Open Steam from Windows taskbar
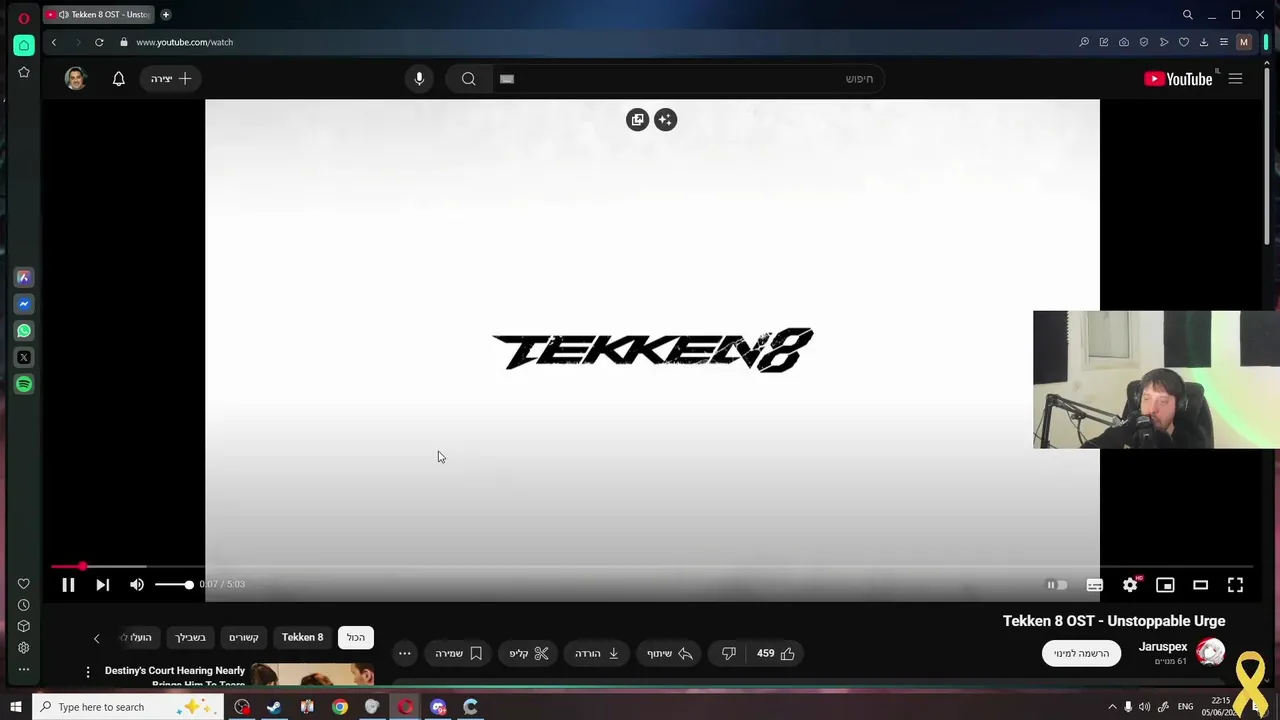 pos(274,707)
